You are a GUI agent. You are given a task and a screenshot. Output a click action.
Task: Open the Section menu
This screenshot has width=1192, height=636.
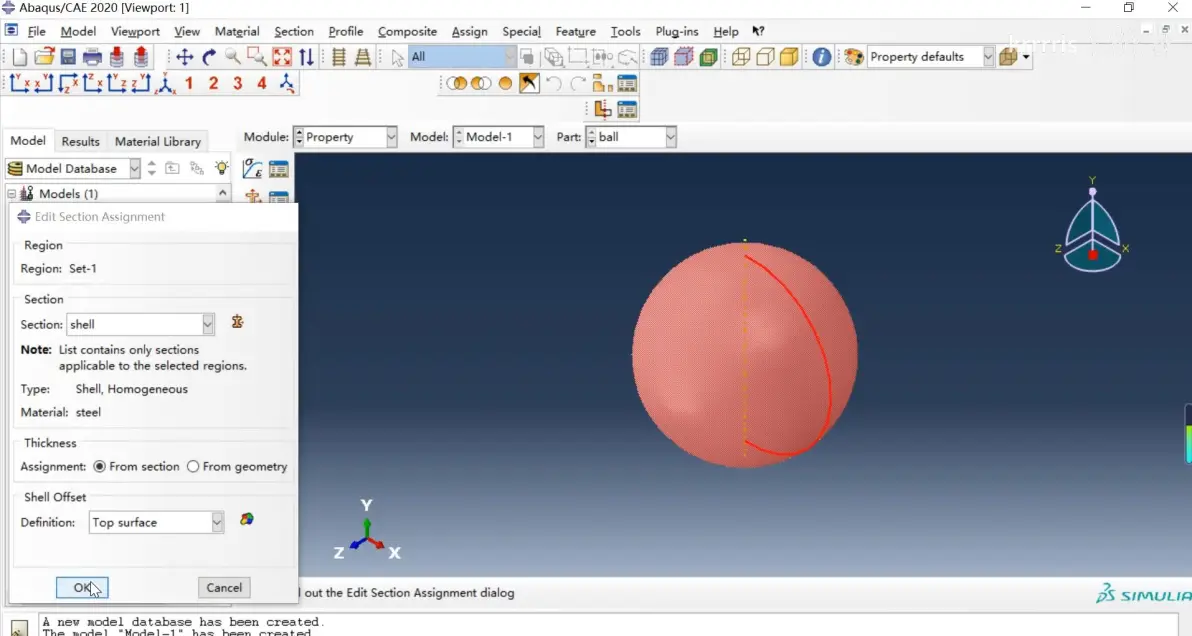293,31
